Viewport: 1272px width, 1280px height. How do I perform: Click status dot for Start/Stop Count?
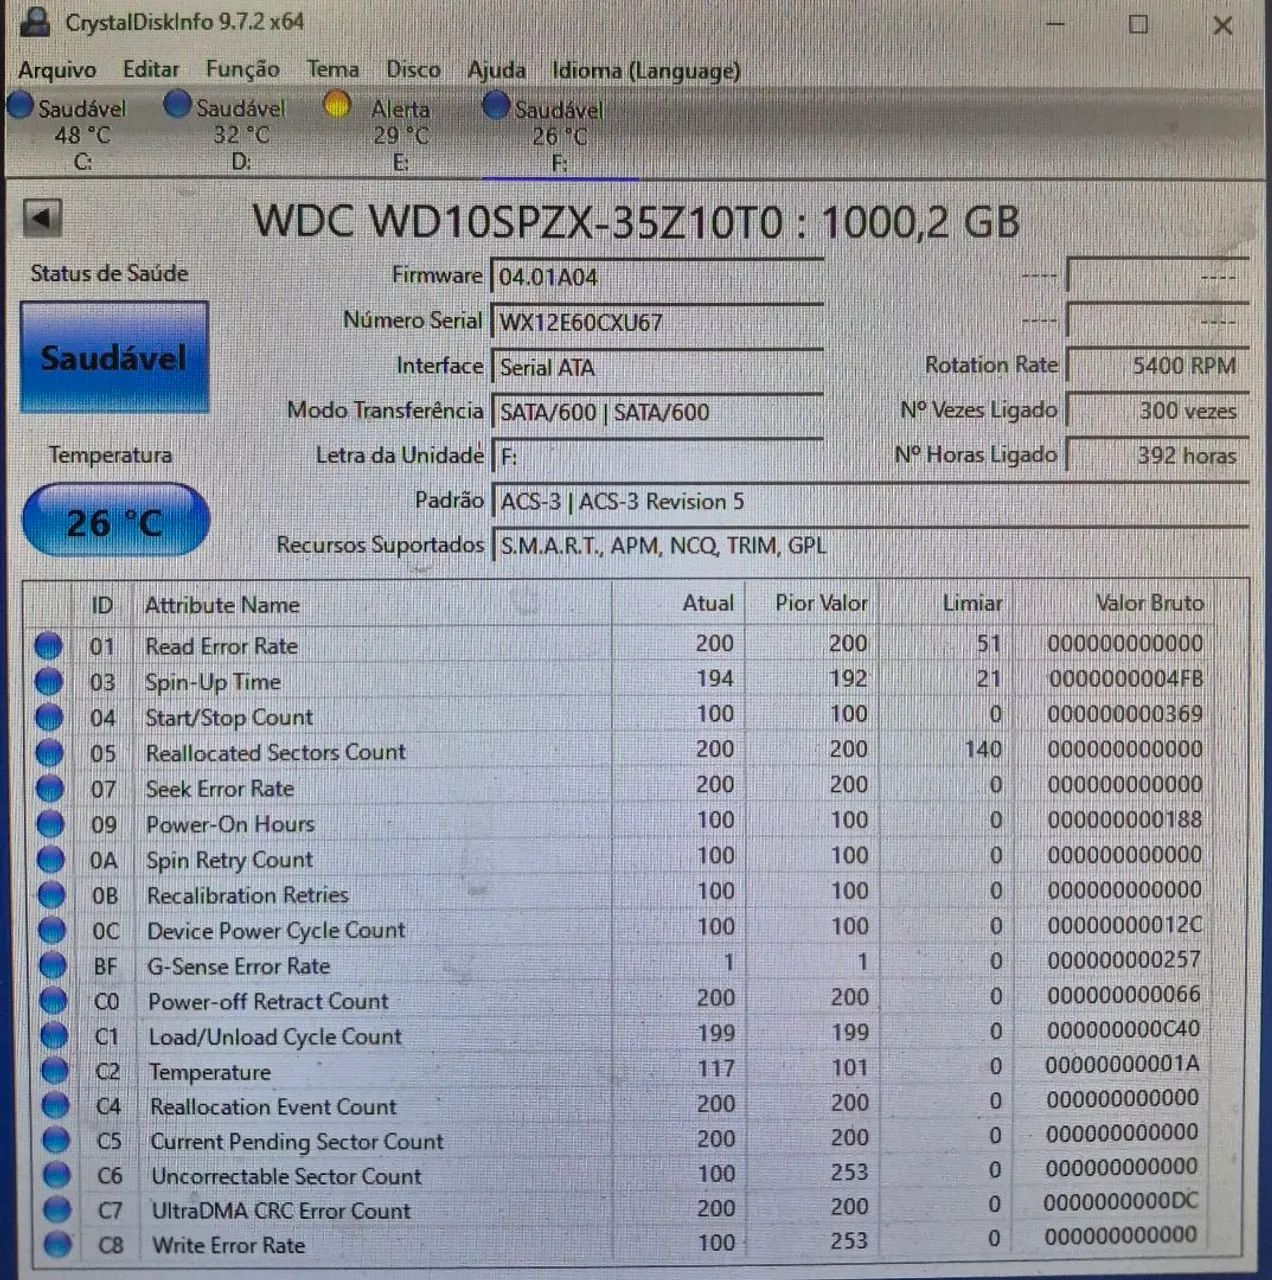tap(49, 717)
